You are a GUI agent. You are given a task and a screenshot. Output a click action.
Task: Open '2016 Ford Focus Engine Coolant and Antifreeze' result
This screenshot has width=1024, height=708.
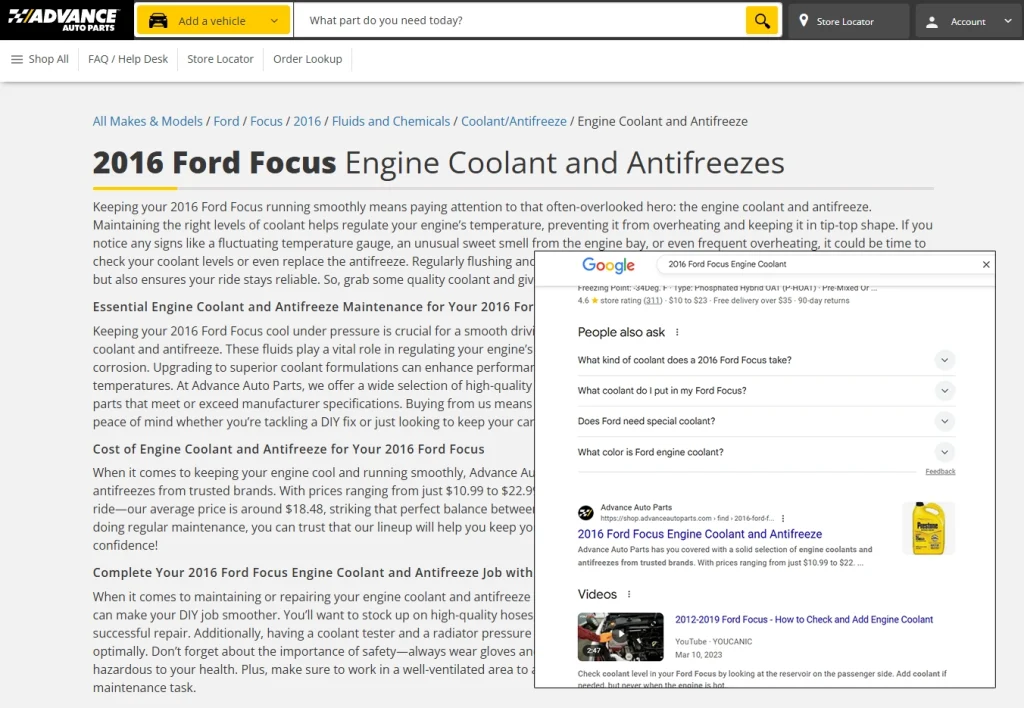point(699,534)
